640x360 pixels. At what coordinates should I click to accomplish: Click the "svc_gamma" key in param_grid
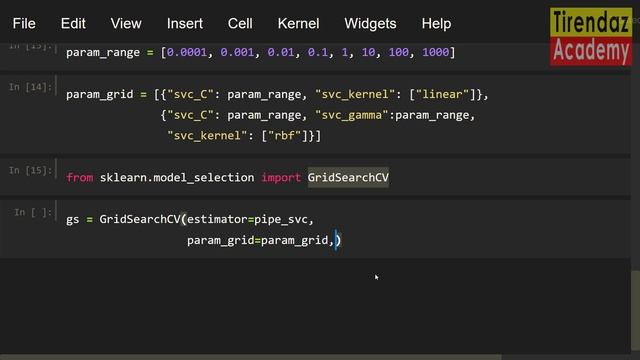351,116
